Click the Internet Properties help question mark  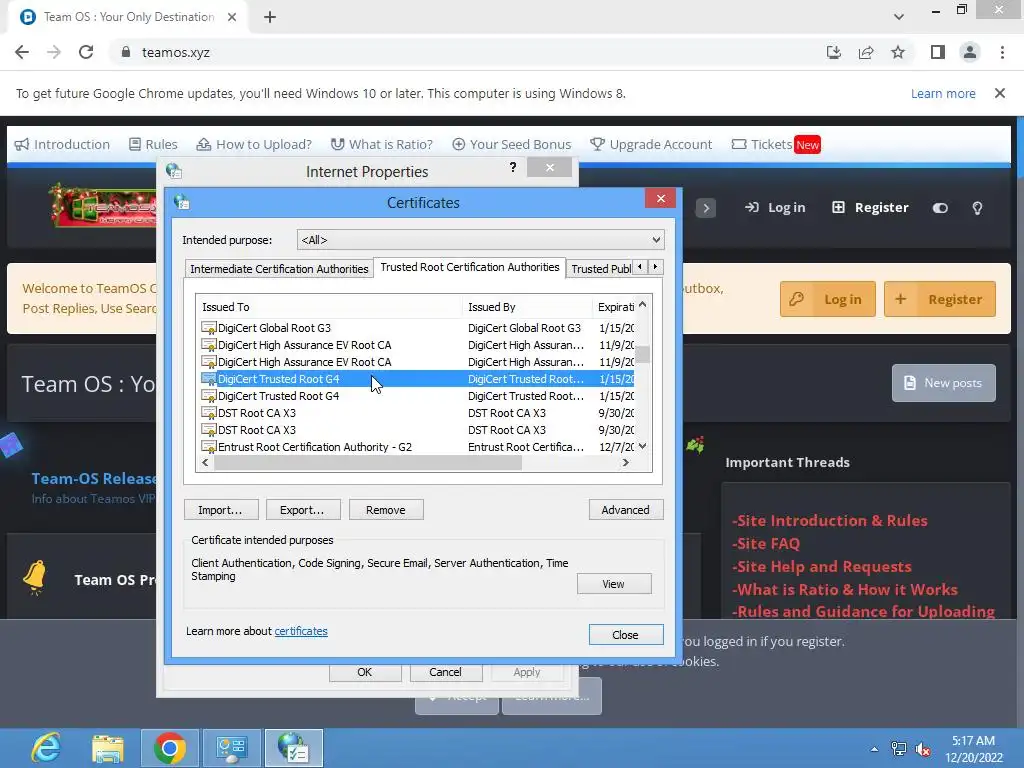513,167
